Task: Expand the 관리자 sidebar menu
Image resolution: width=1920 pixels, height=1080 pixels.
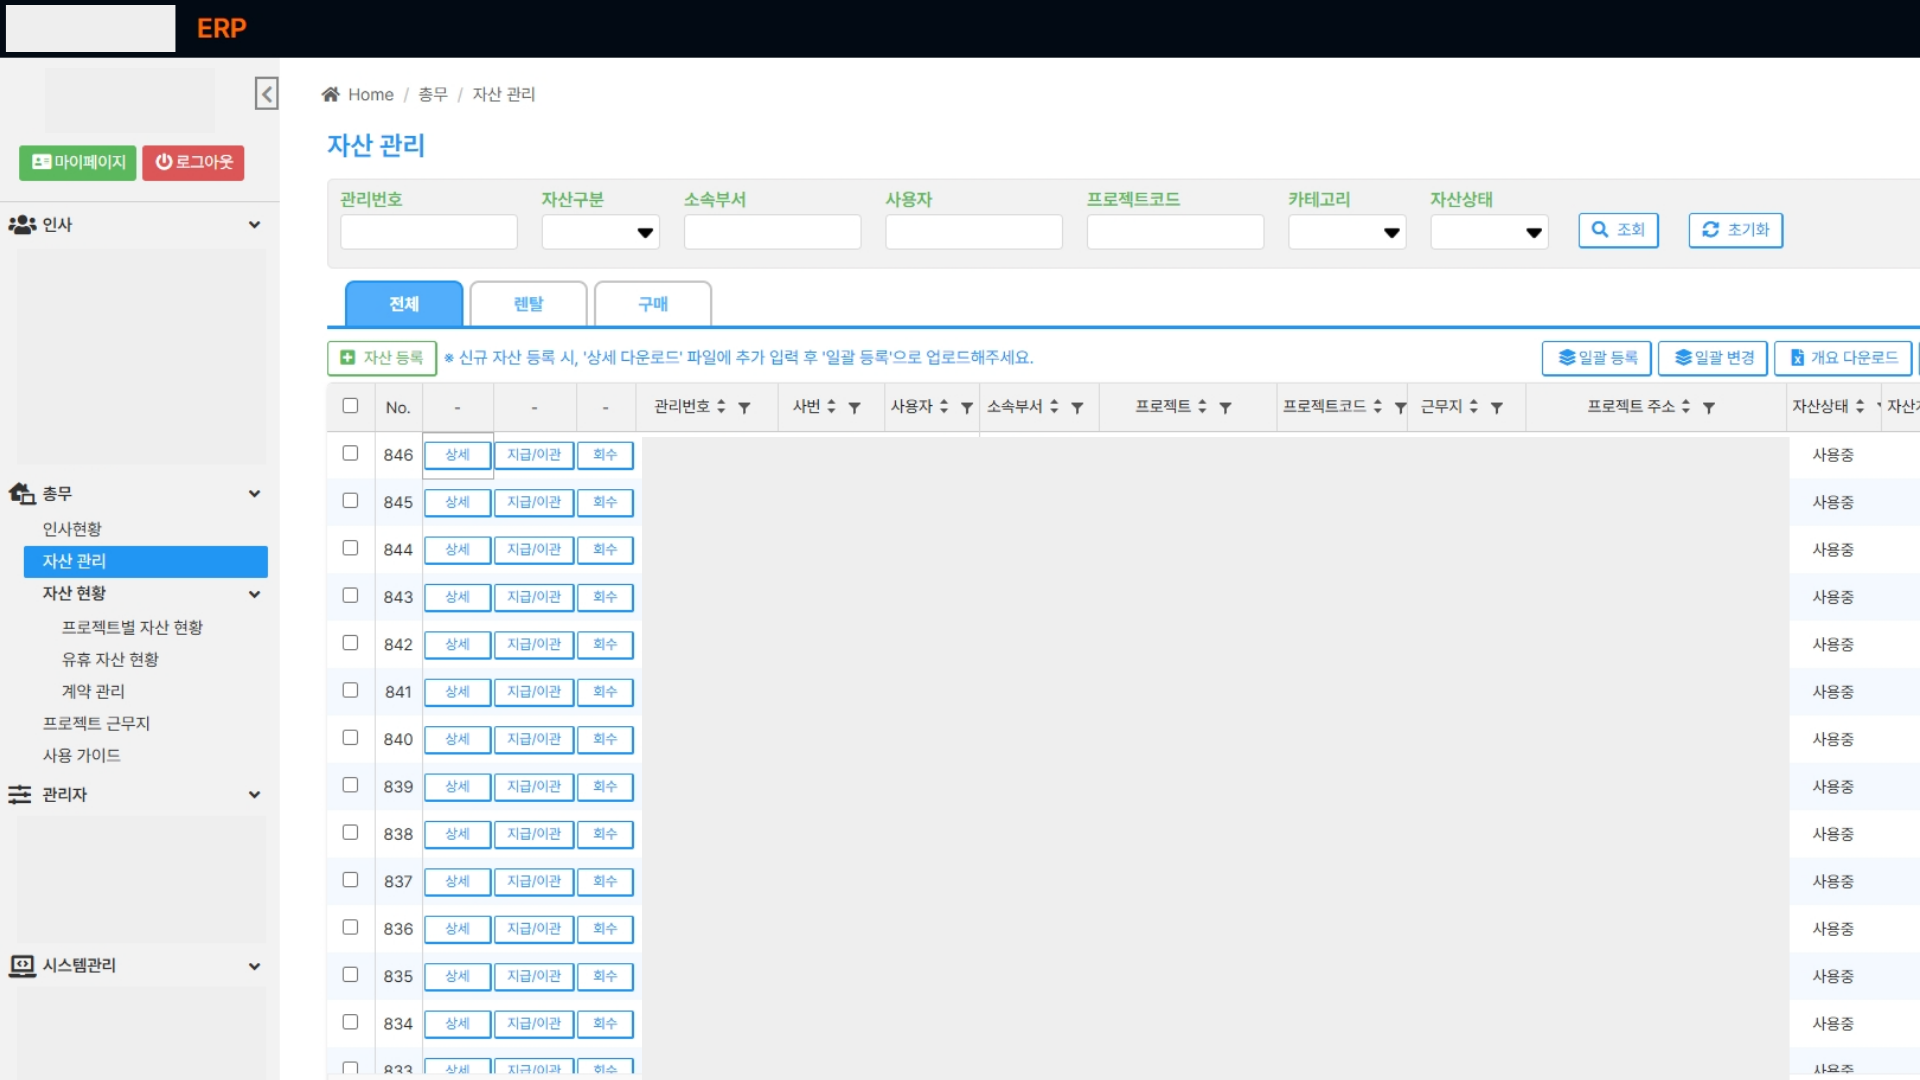Action: click(135, 795)
